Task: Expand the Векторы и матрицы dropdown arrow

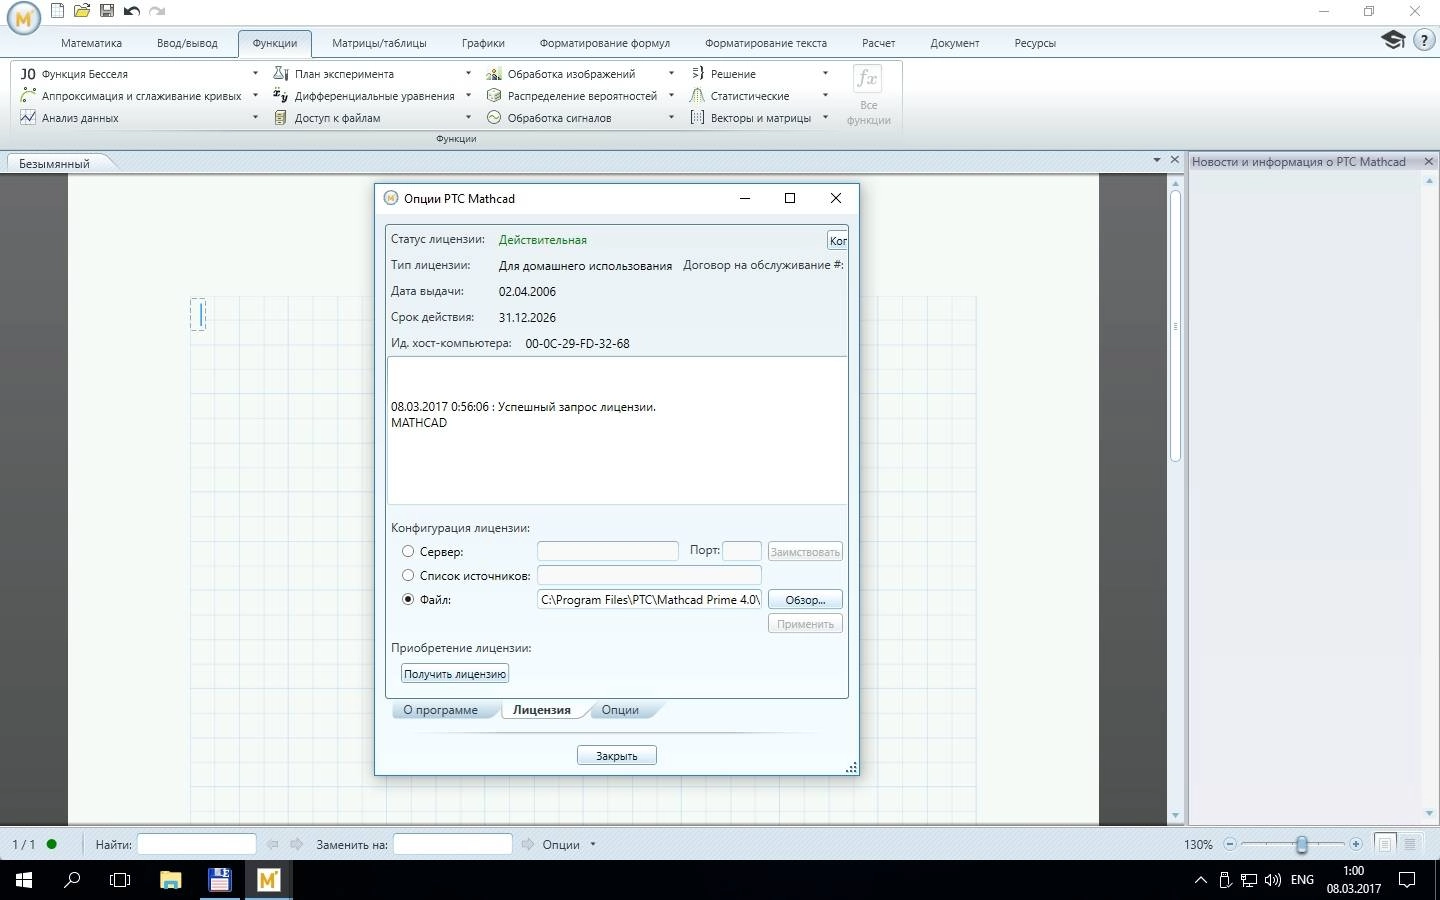Action: (x=825, y=117)
